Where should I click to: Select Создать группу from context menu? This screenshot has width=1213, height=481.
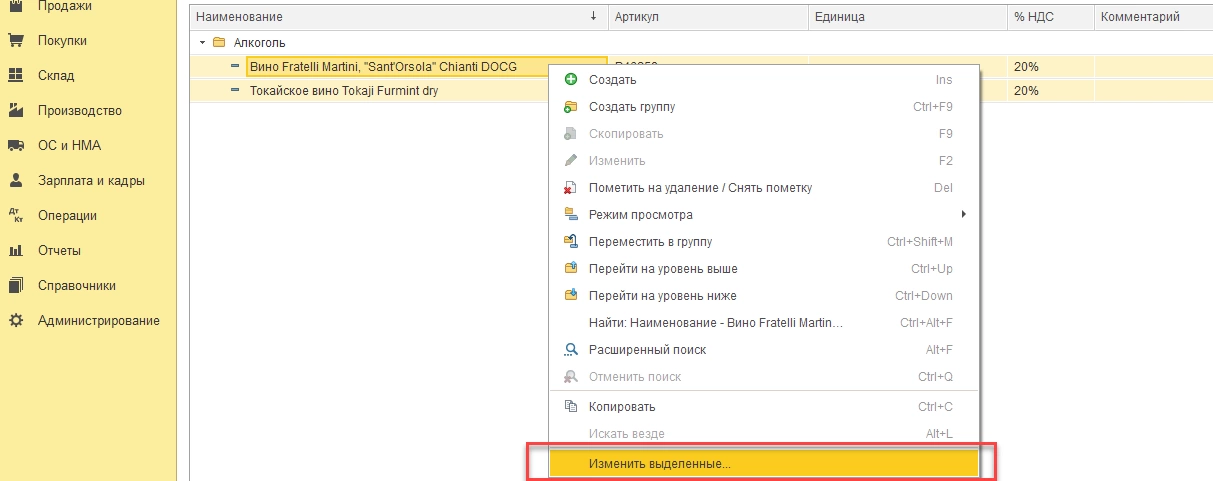[x=631, y=107]
